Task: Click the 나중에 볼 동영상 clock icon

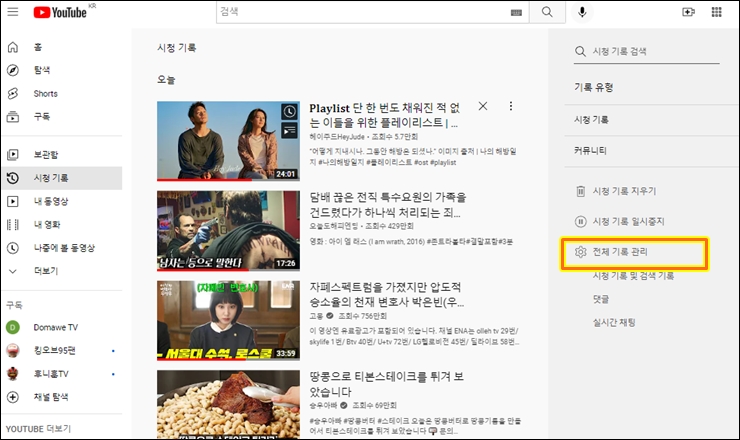Action: (x=13, y=248)
